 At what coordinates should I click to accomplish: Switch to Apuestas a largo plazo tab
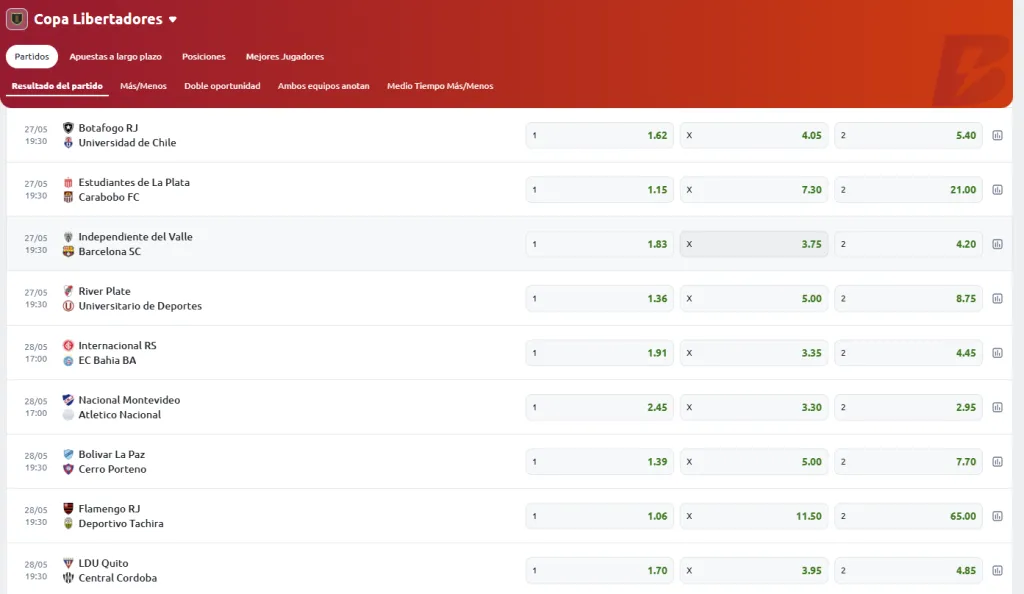115,57
